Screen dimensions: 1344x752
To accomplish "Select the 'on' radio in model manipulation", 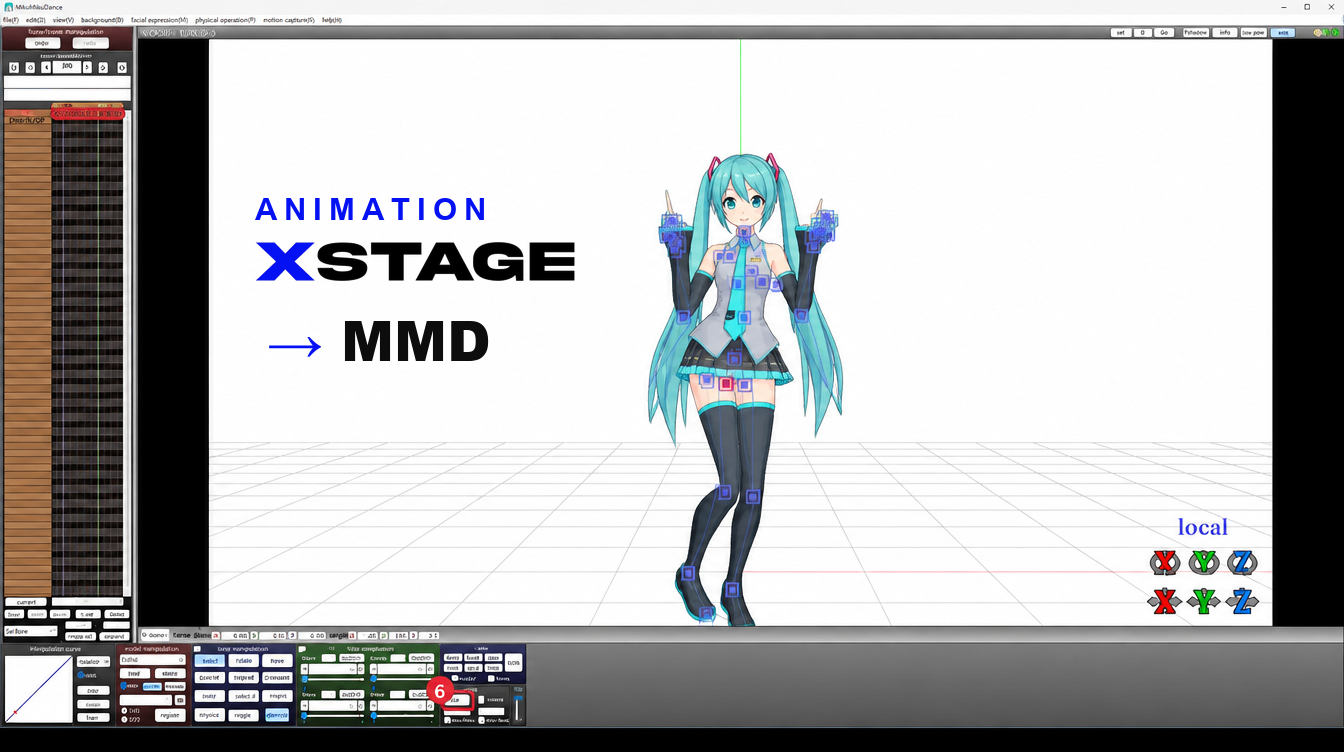I will point(124,710).
